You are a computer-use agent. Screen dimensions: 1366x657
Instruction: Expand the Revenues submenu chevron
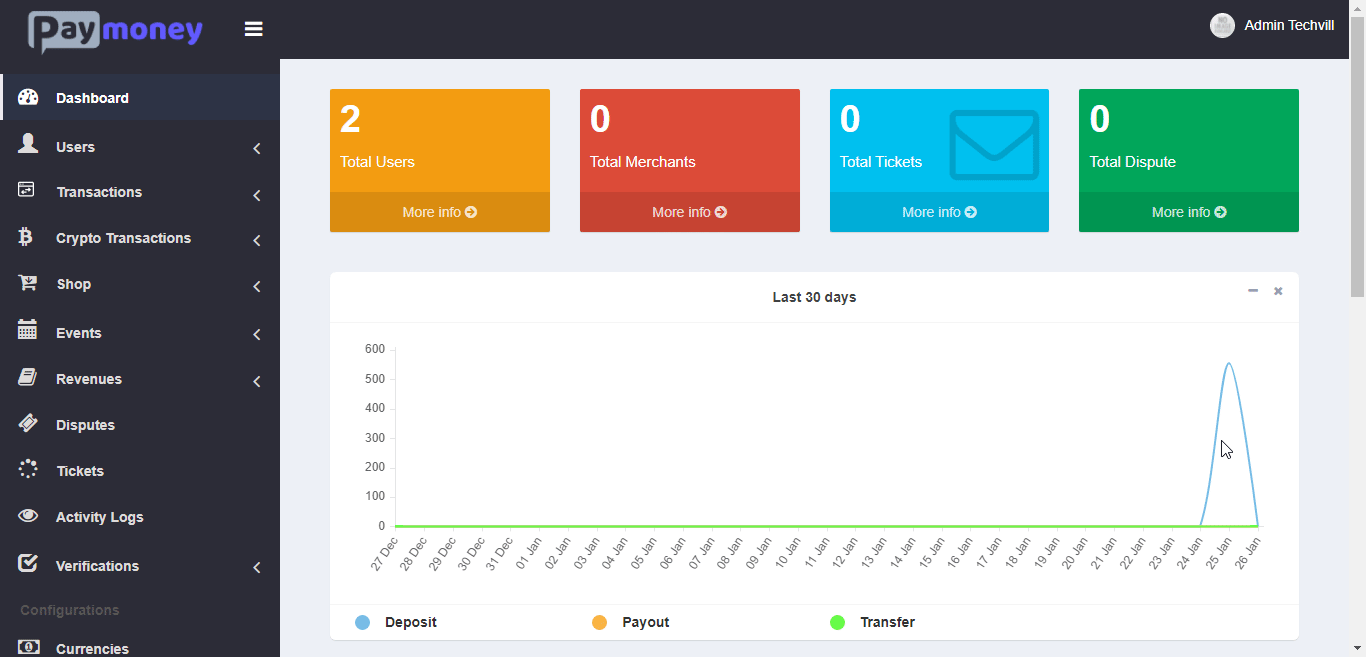pyautogui.click(x=257, y=381)
